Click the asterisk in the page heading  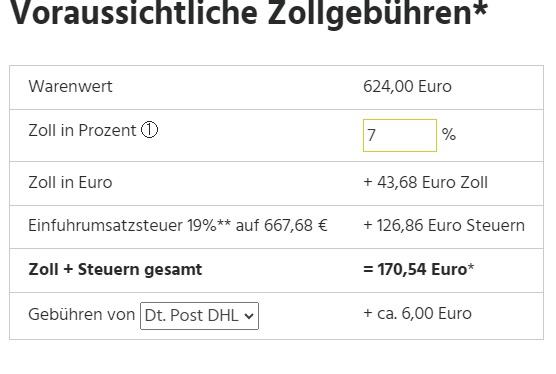(480, 8)
